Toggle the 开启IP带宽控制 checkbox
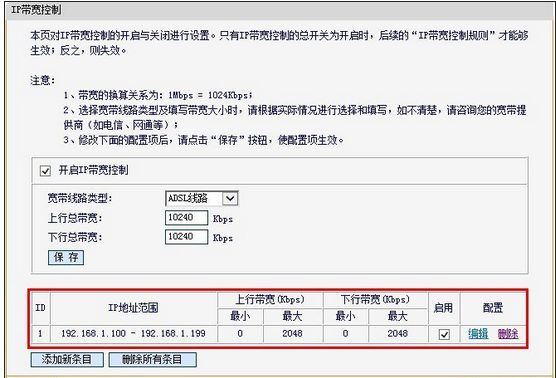556x378 pixels. [x=45, y=171]
